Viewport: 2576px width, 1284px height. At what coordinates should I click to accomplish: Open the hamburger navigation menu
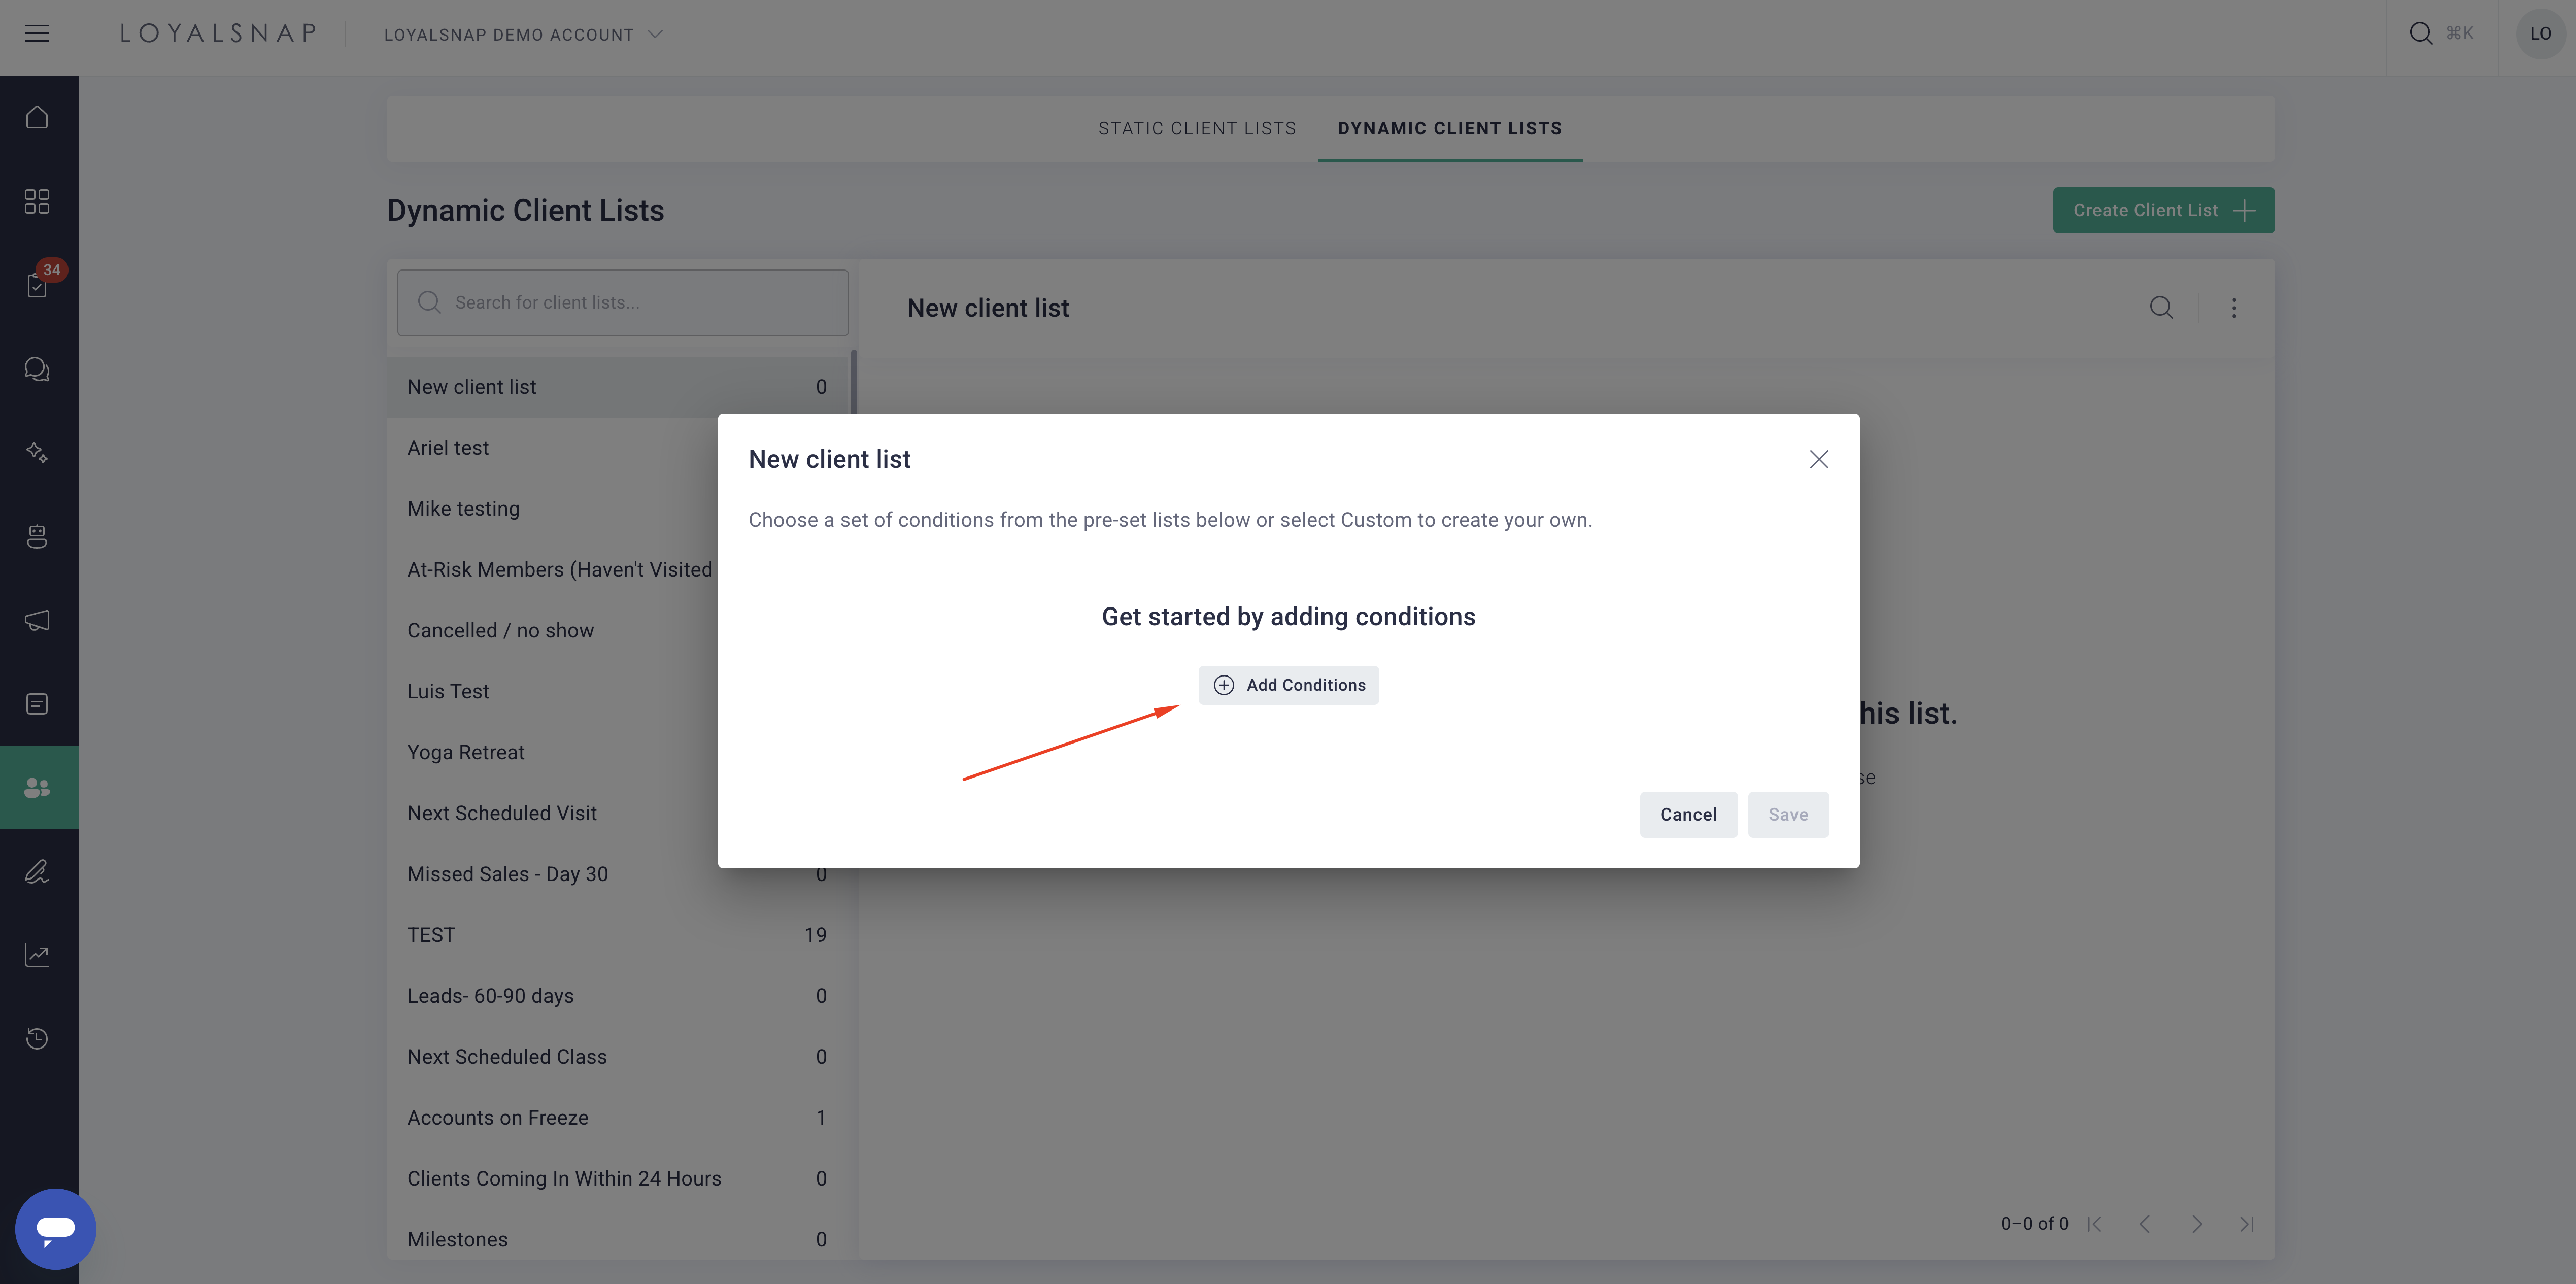tap(37, 34)
